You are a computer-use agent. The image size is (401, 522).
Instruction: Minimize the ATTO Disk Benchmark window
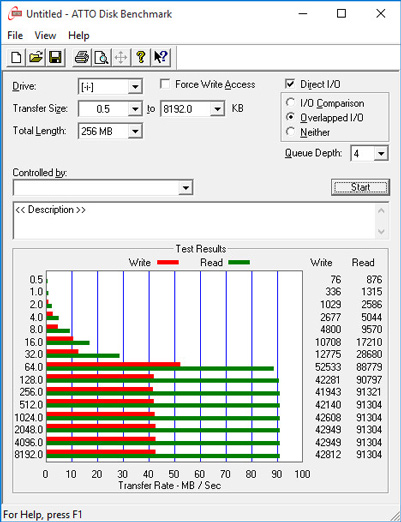(x=303, y=14)
